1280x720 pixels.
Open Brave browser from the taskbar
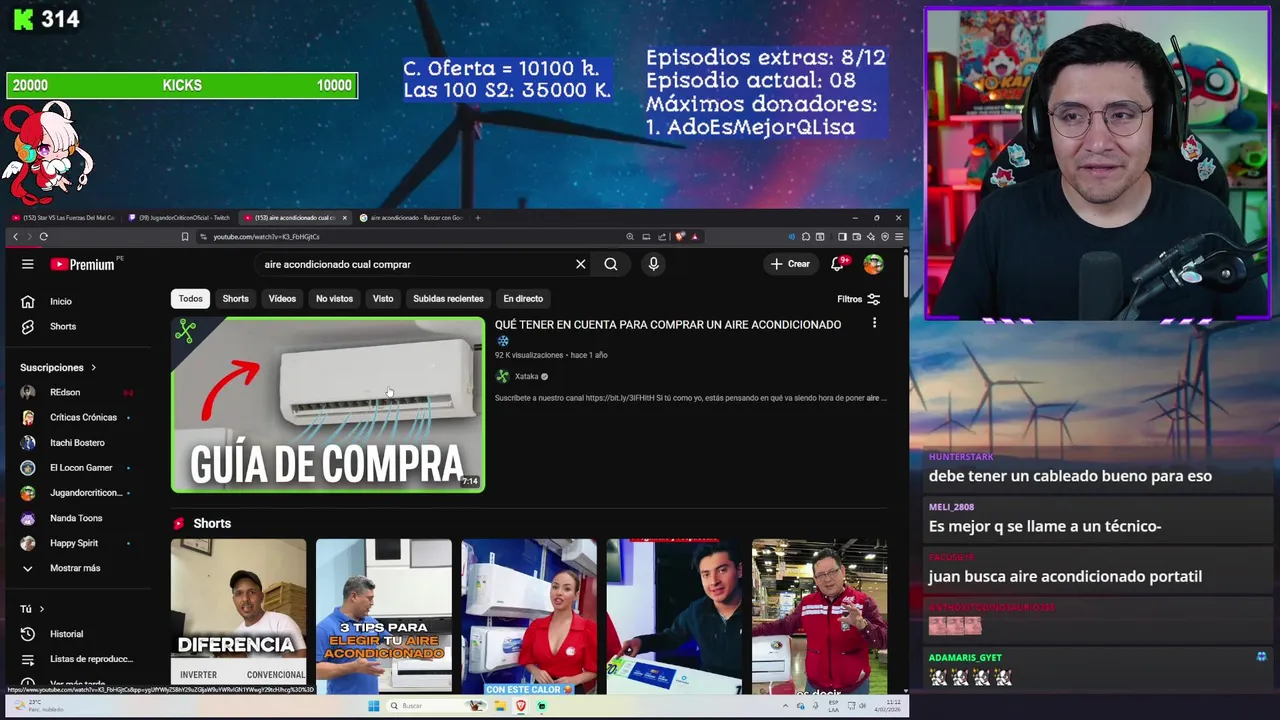tap(521, 705)
